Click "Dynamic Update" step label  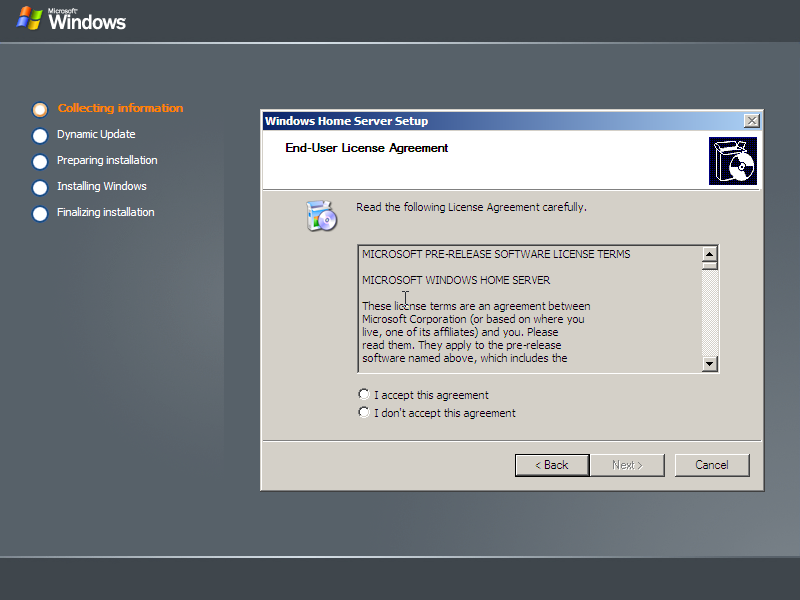(x=96, y=134)
